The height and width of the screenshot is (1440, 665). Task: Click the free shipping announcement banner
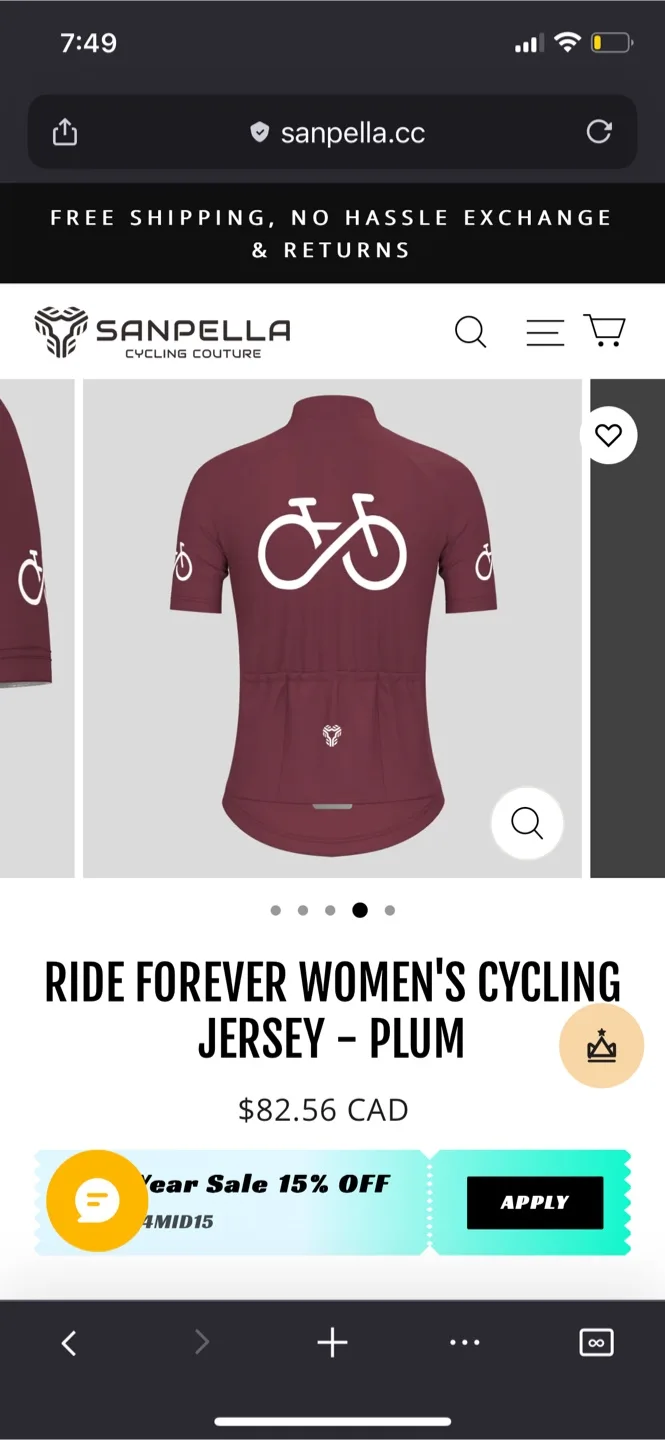(x=332, y=232)
